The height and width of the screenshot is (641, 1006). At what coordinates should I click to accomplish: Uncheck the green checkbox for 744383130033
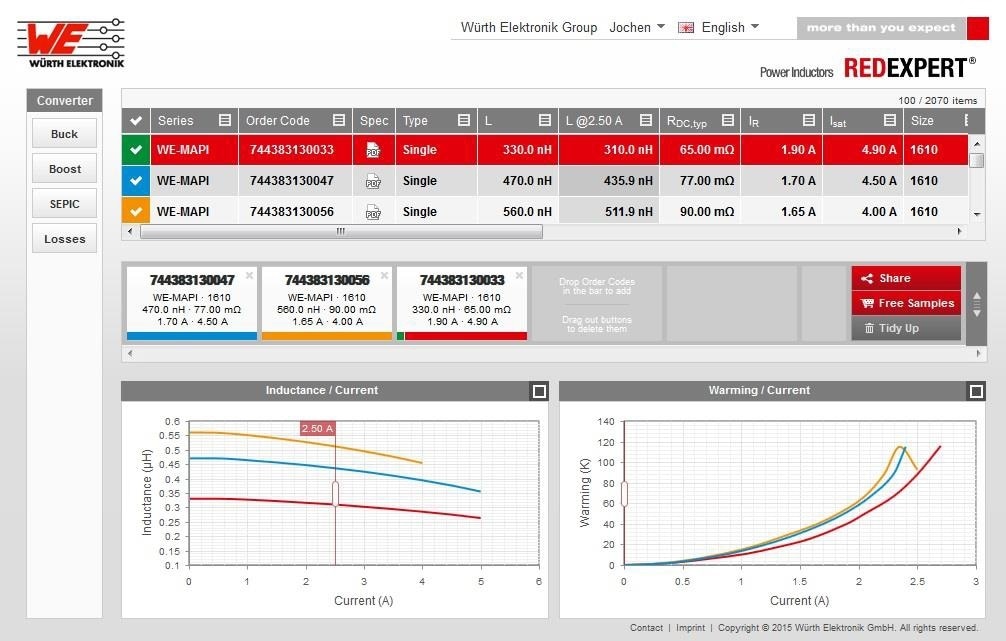tap(136, 150)
